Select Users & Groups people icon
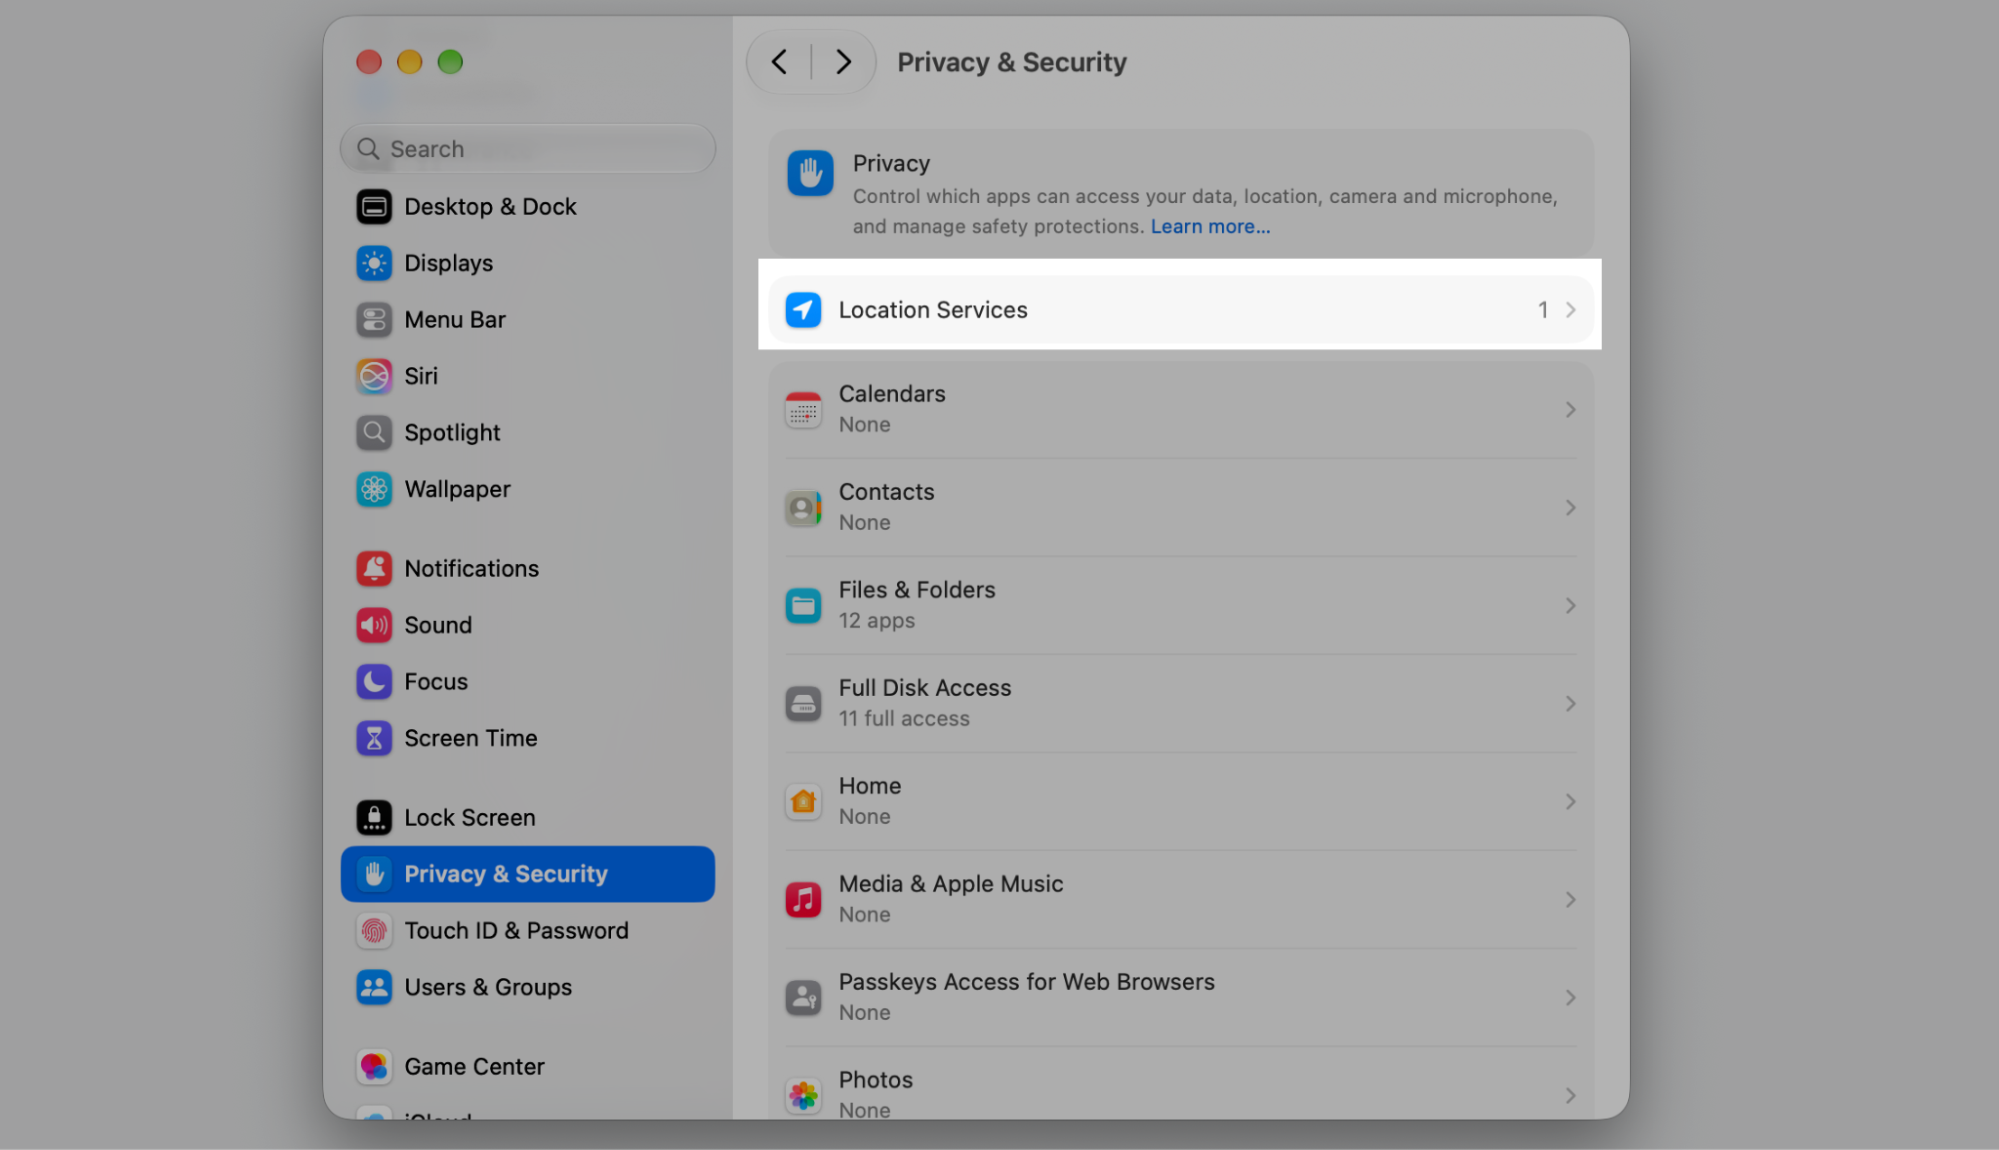1999x1150 pixels. pyautogui.click(x=374, y=987)
